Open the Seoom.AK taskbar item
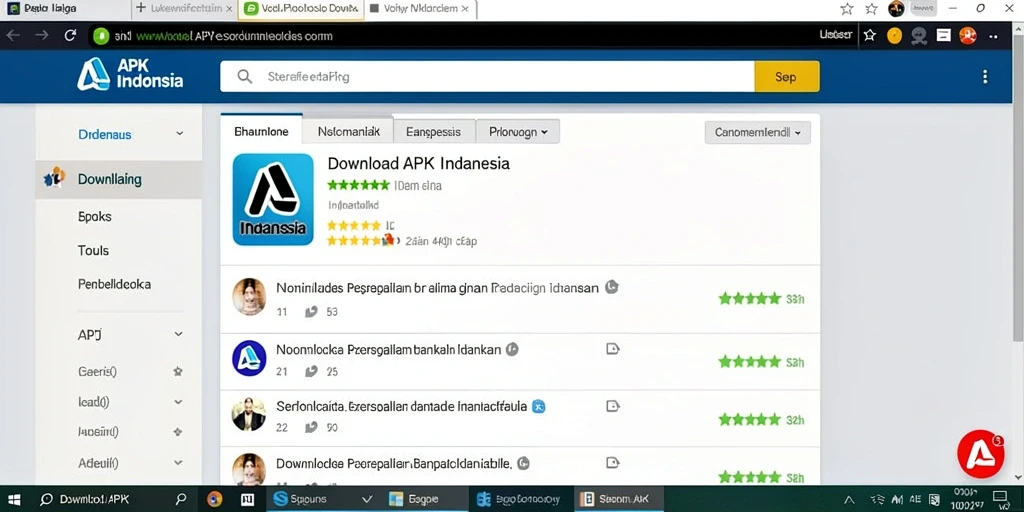The image size is (1024, 512). (619, 500)
